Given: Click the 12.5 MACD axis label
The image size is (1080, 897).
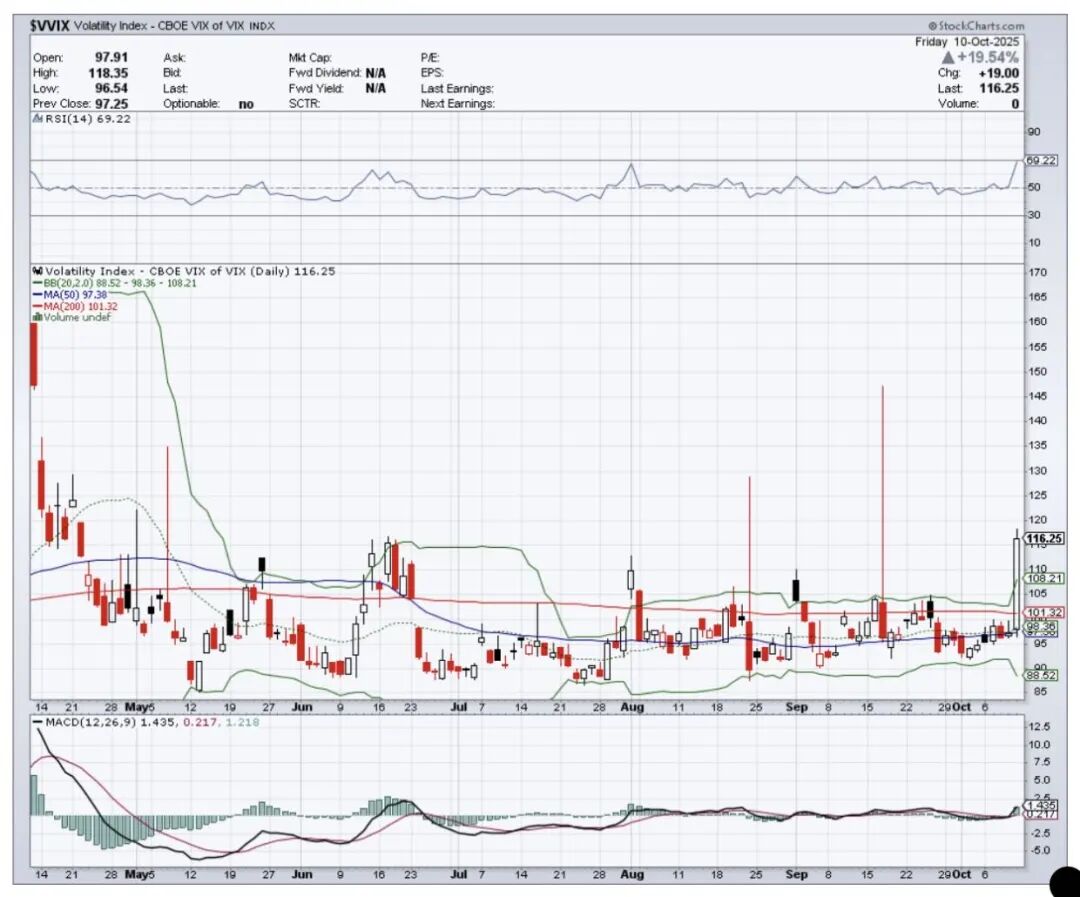Looking at the screenshot, I should click(x=1040, y=727).
